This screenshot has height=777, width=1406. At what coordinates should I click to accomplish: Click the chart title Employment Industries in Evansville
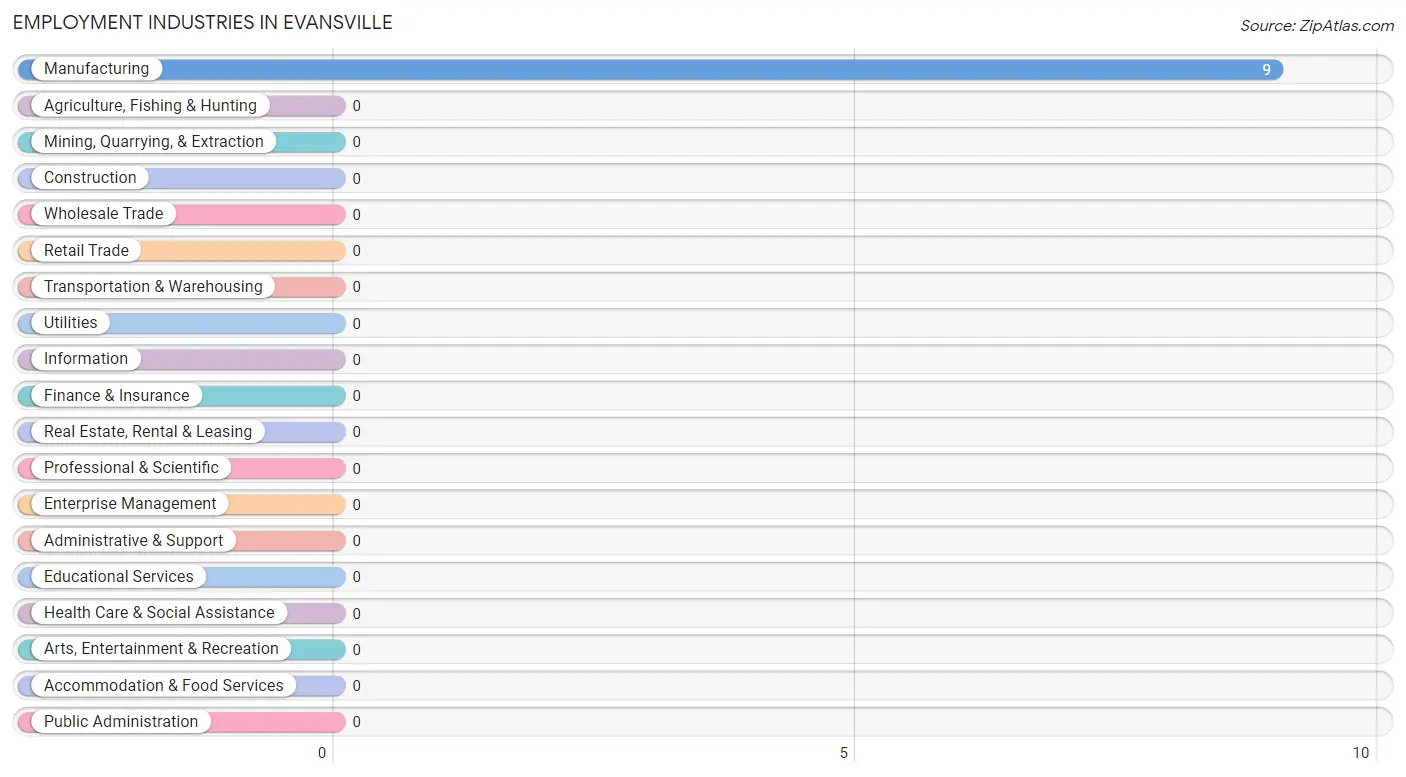pyautogui.click(x=203, y=22)
